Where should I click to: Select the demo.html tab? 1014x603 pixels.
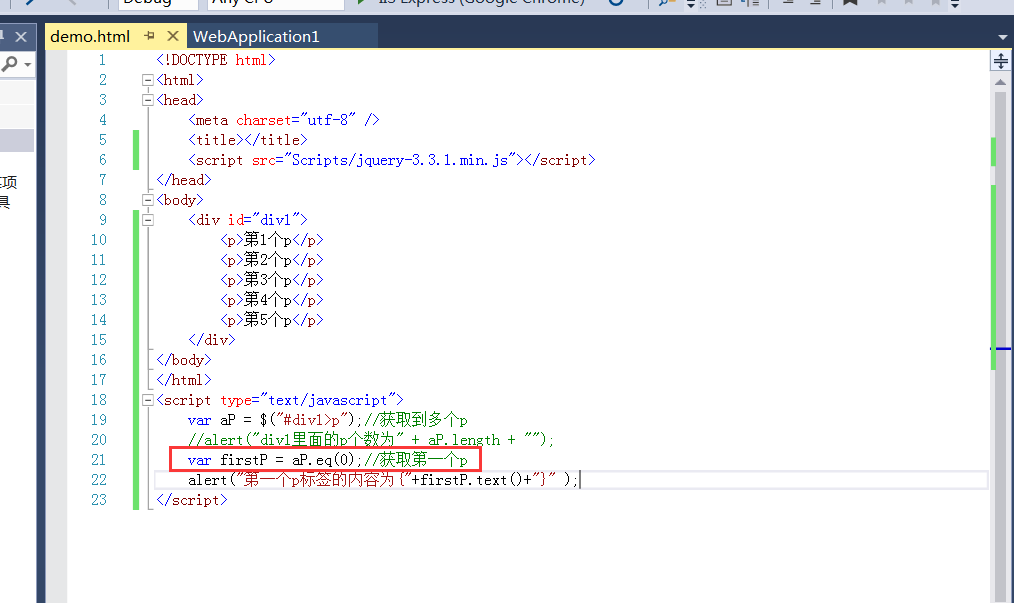pyautogui.click(x=90, y=35)
